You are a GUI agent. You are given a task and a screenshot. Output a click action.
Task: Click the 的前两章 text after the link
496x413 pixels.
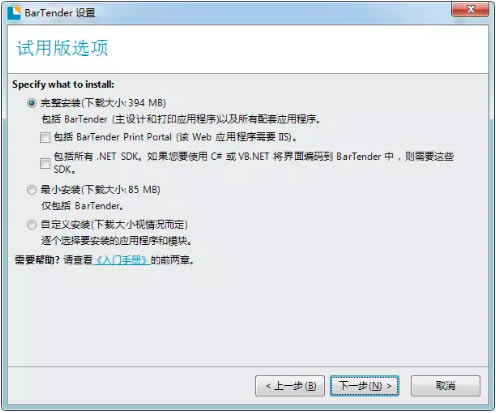point(172,260)
